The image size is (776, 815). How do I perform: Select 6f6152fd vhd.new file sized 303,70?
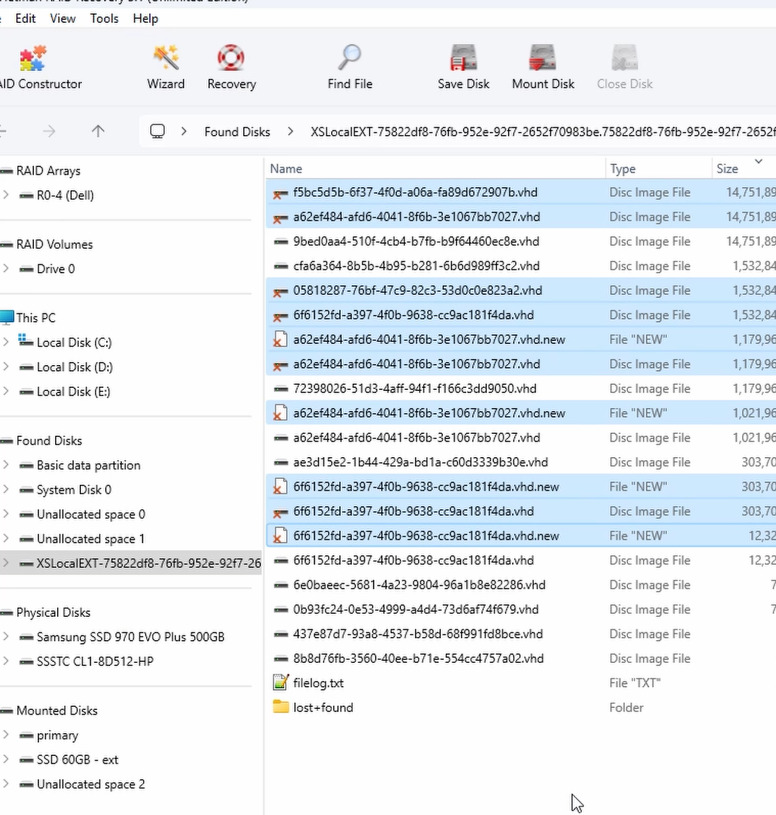click(521, 487)
